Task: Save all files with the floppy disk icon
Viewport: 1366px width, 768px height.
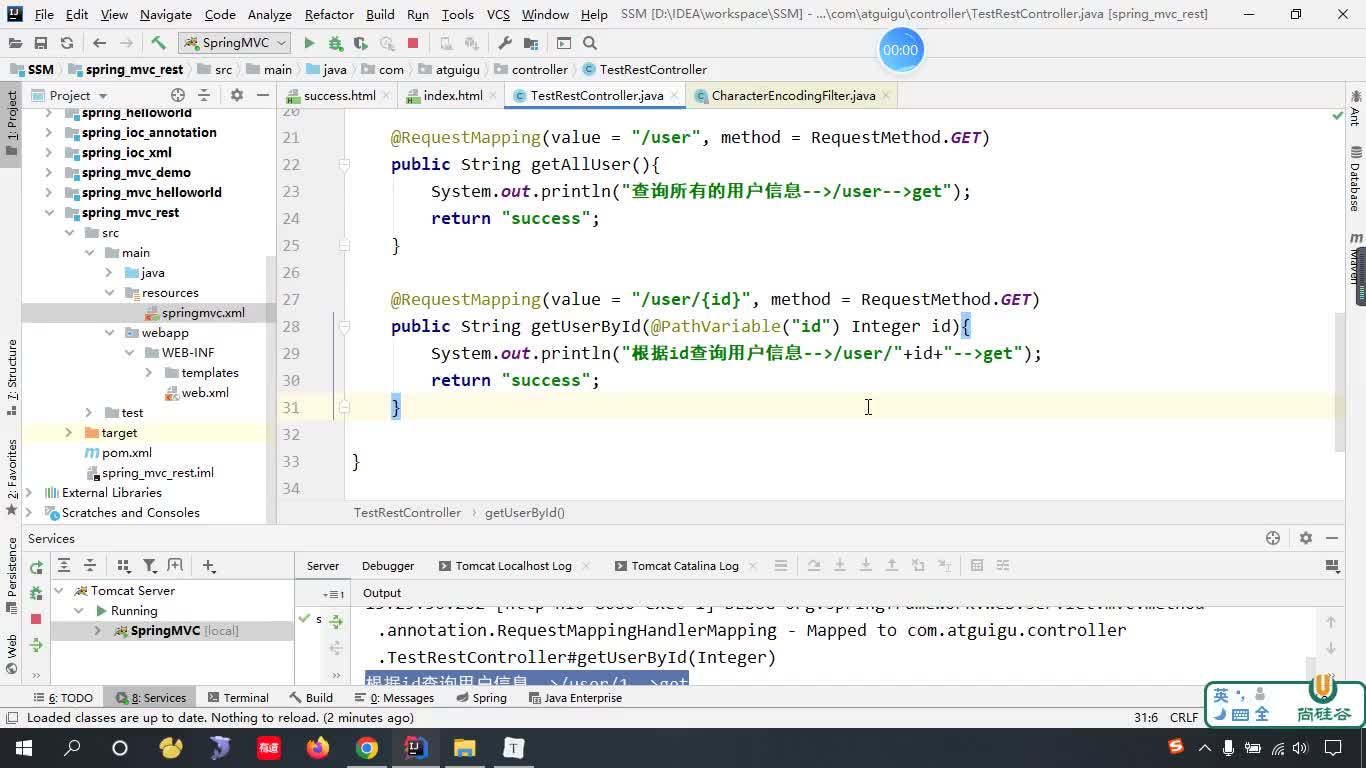Action: point(40,43)
